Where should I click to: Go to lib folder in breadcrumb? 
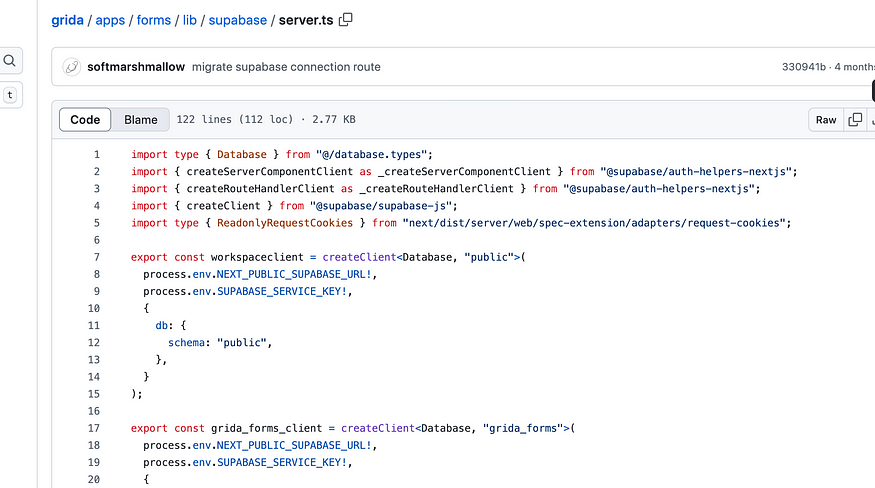coord(190,20)
